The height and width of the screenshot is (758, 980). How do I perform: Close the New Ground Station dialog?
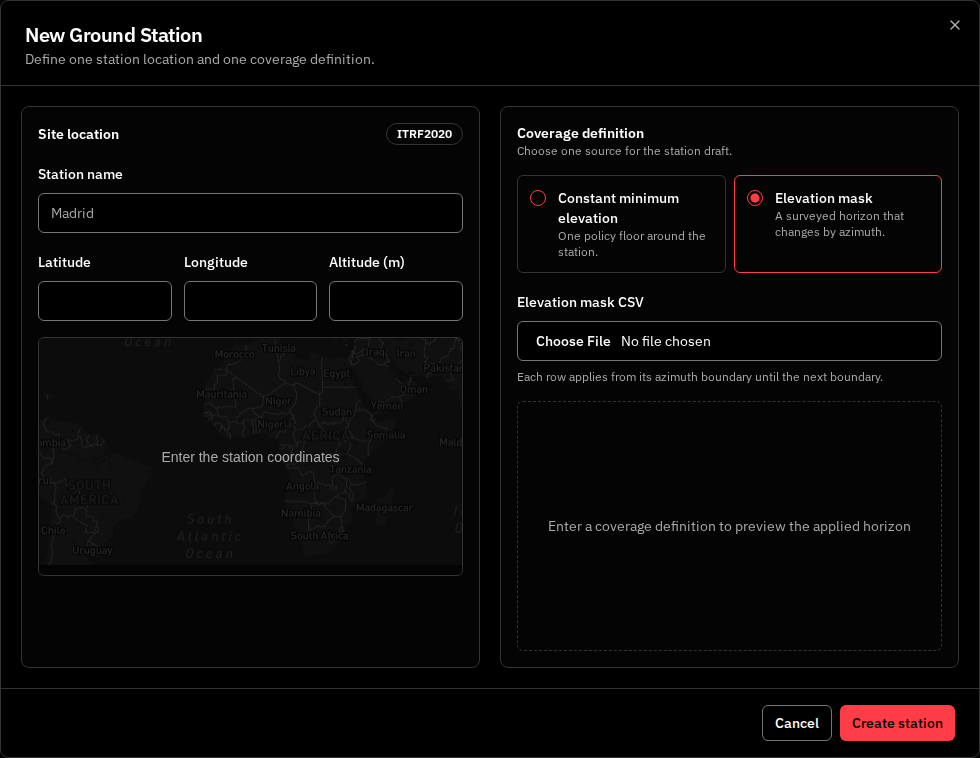point(954,25)
